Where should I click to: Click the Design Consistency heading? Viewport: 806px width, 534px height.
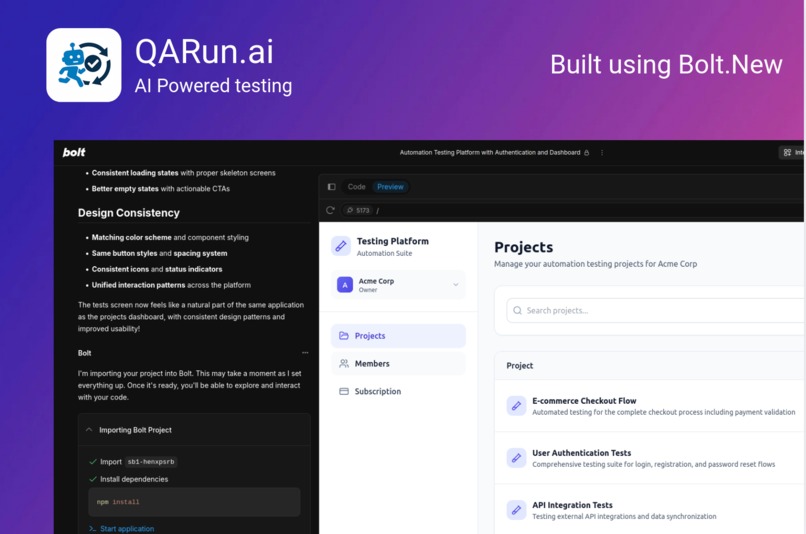(x=129, y=213)
